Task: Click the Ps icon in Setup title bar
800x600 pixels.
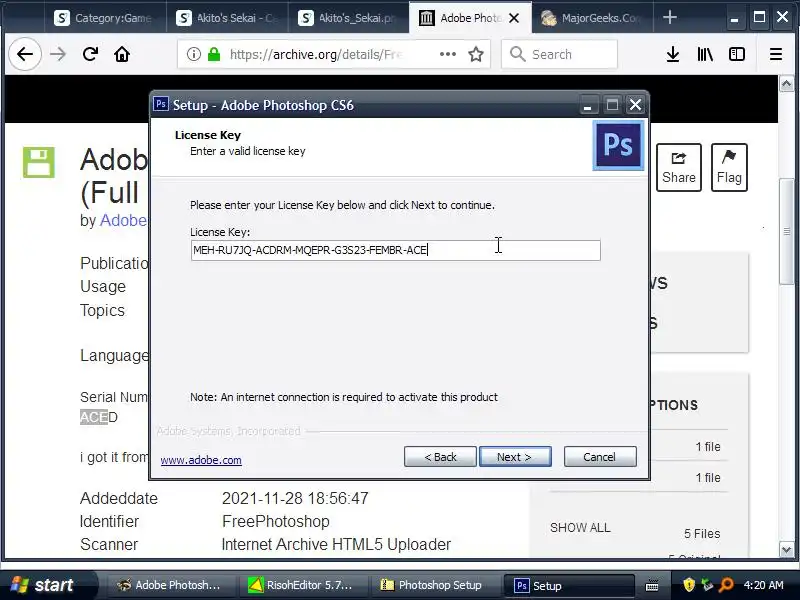Action: [x=161, y=104]
